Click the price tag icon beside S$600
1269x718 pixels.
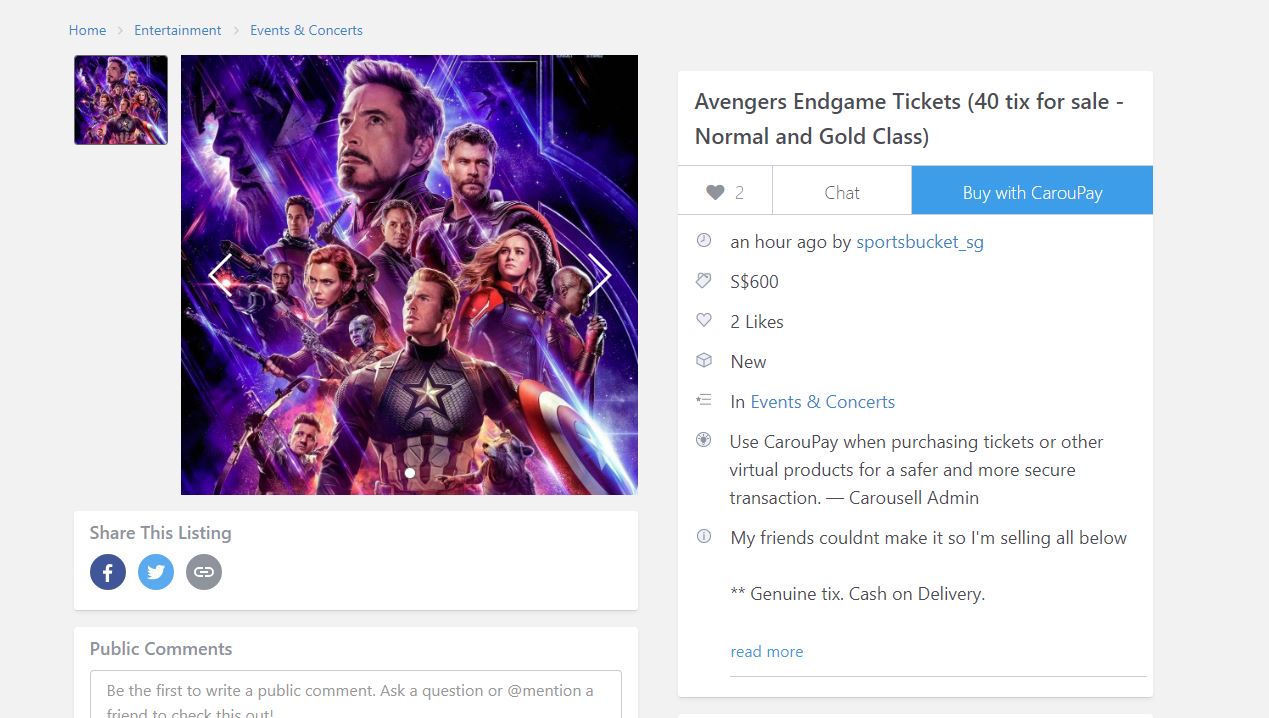point(704,281)
